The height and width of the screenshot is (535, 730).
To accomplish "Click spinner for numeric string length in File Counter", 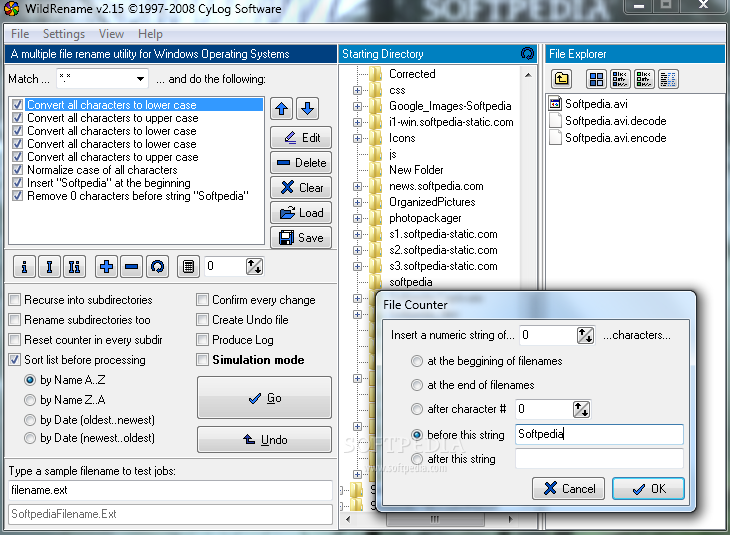I will coord(585,335).
